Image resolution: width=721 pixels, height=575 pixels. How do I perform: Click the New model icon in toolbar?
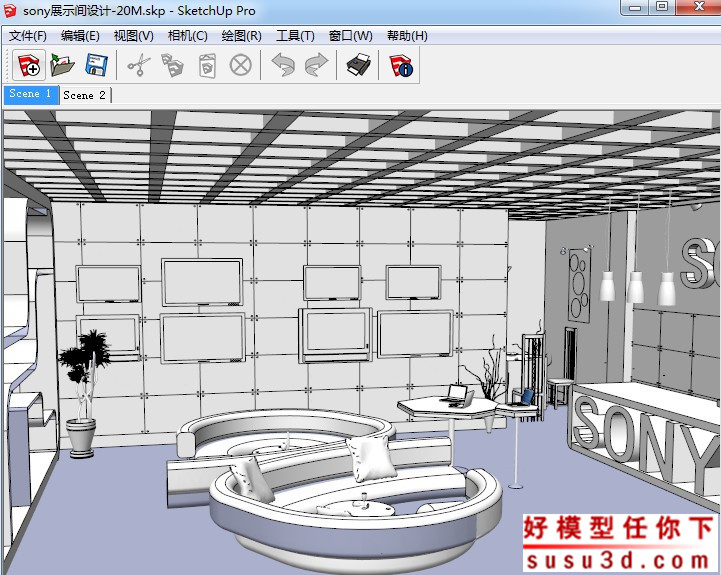point(29,65)
